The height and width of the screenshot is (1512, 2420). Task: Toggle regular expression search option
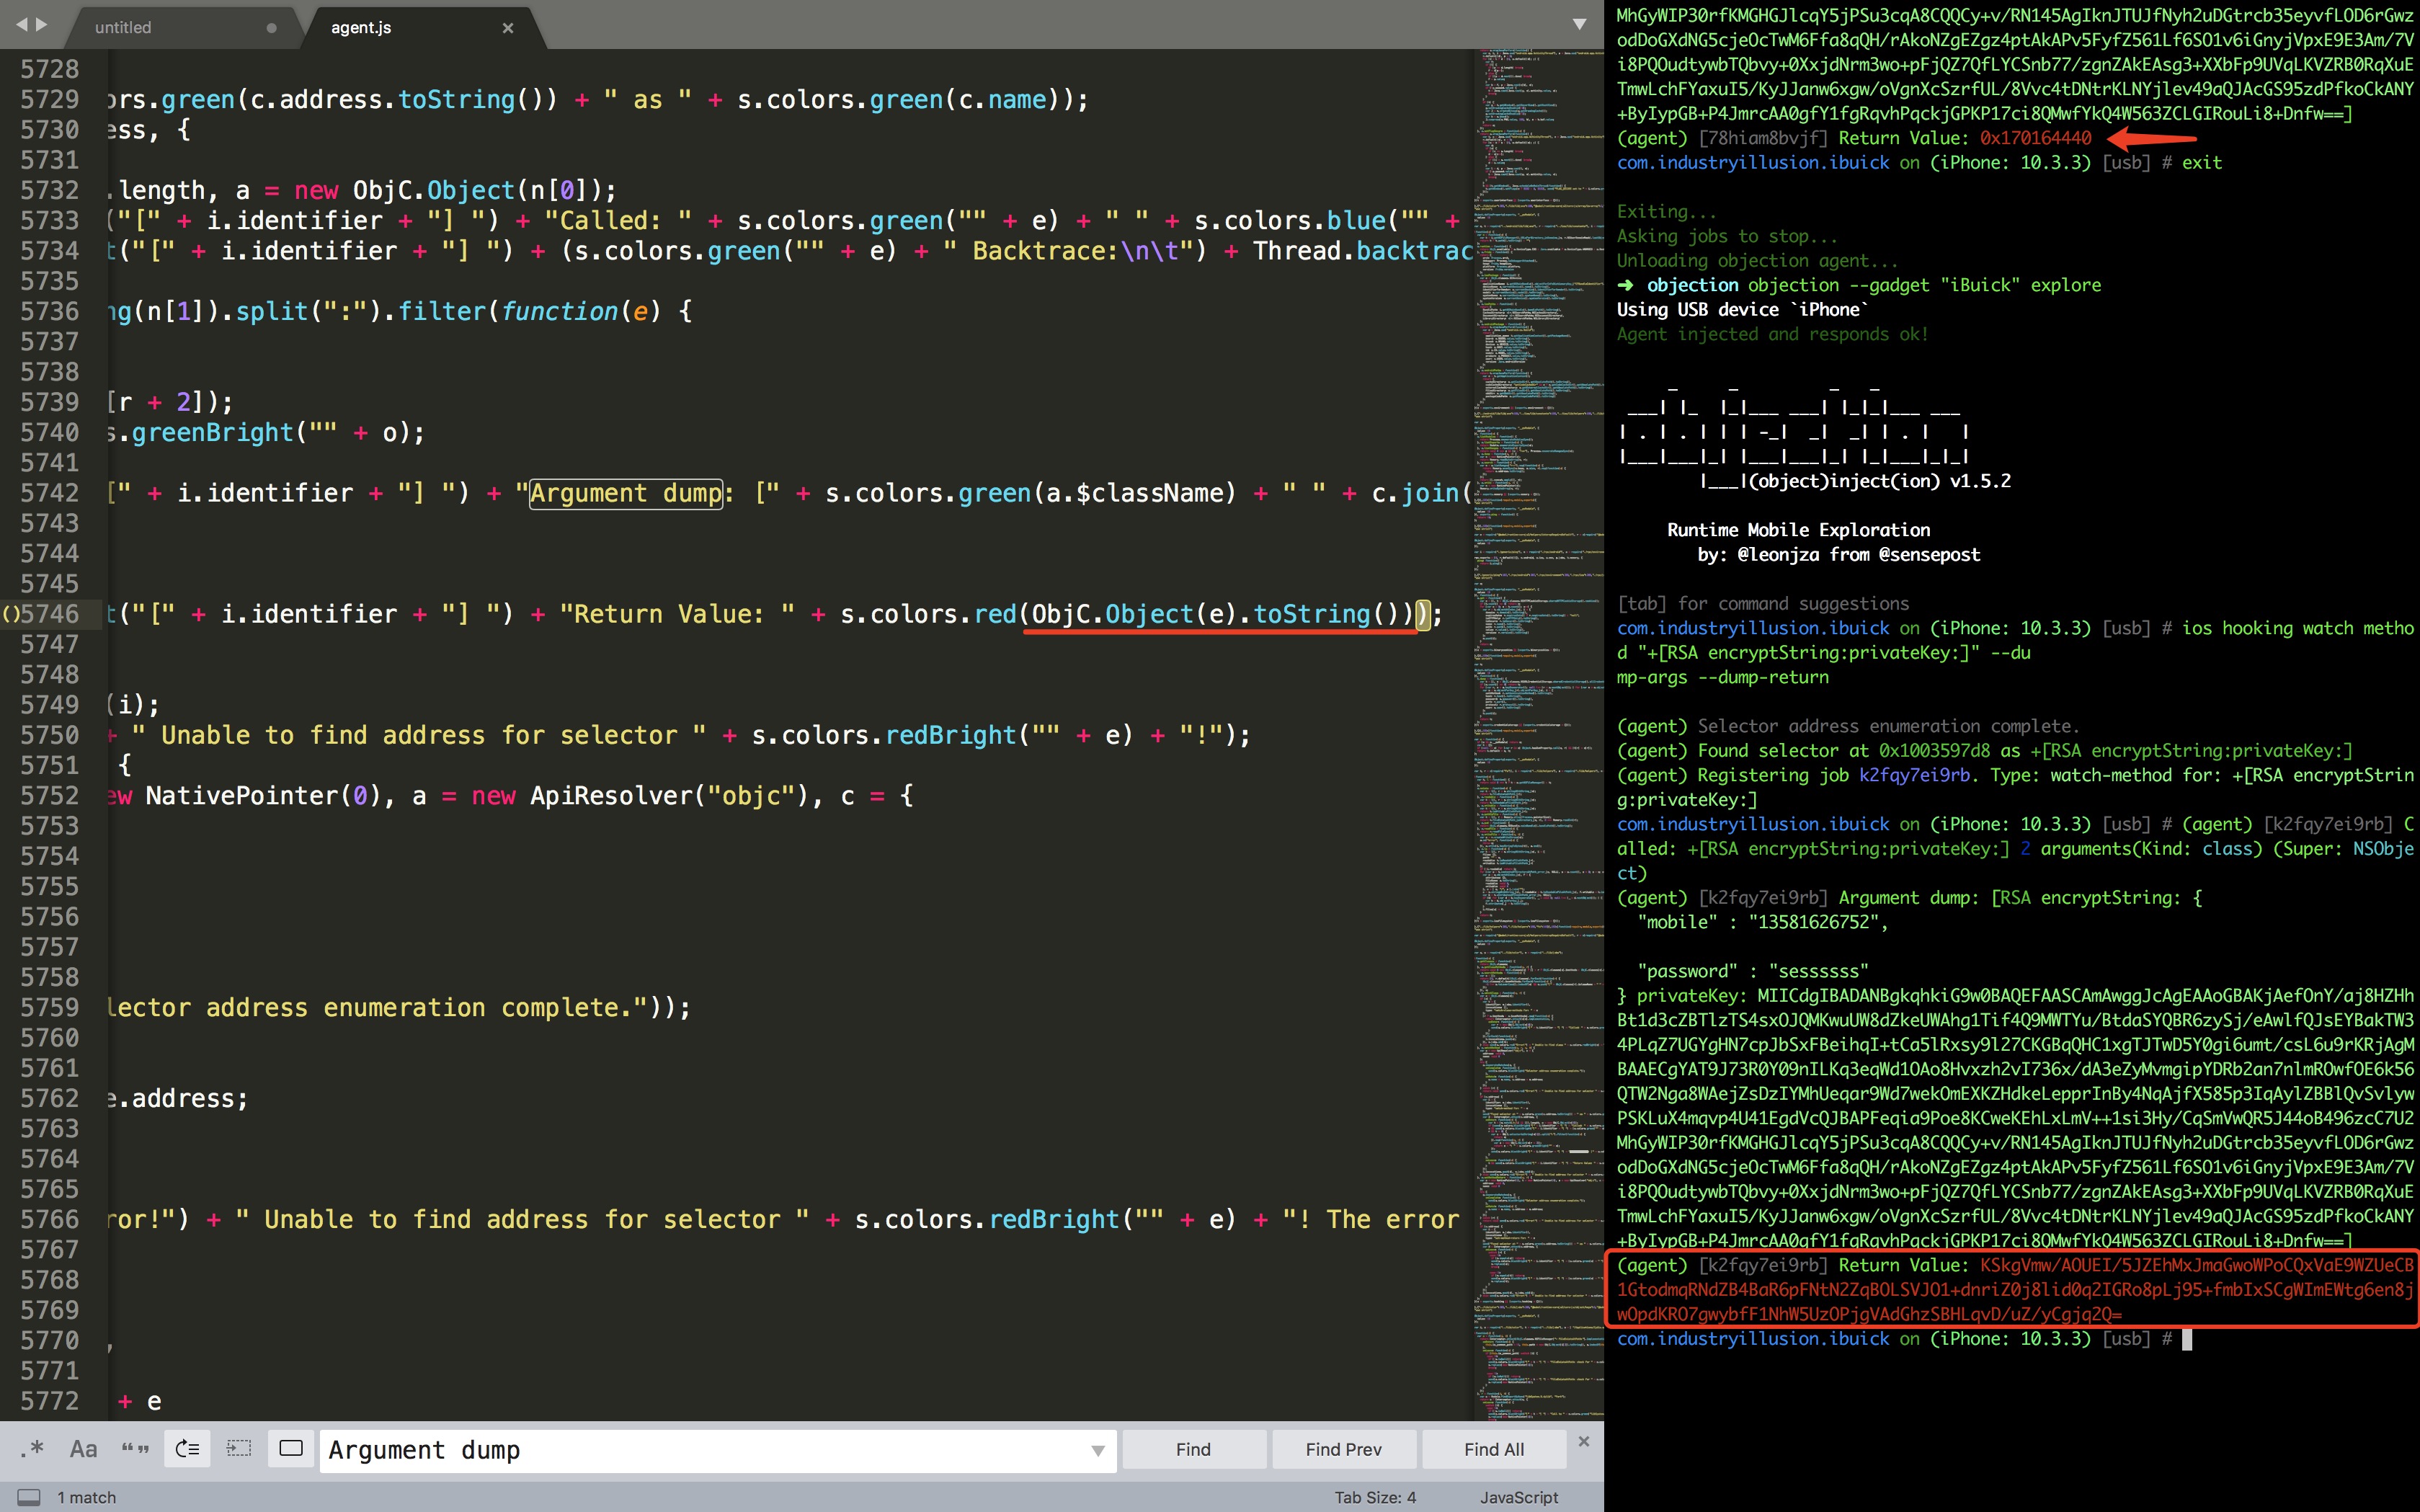click(32, 1449)
